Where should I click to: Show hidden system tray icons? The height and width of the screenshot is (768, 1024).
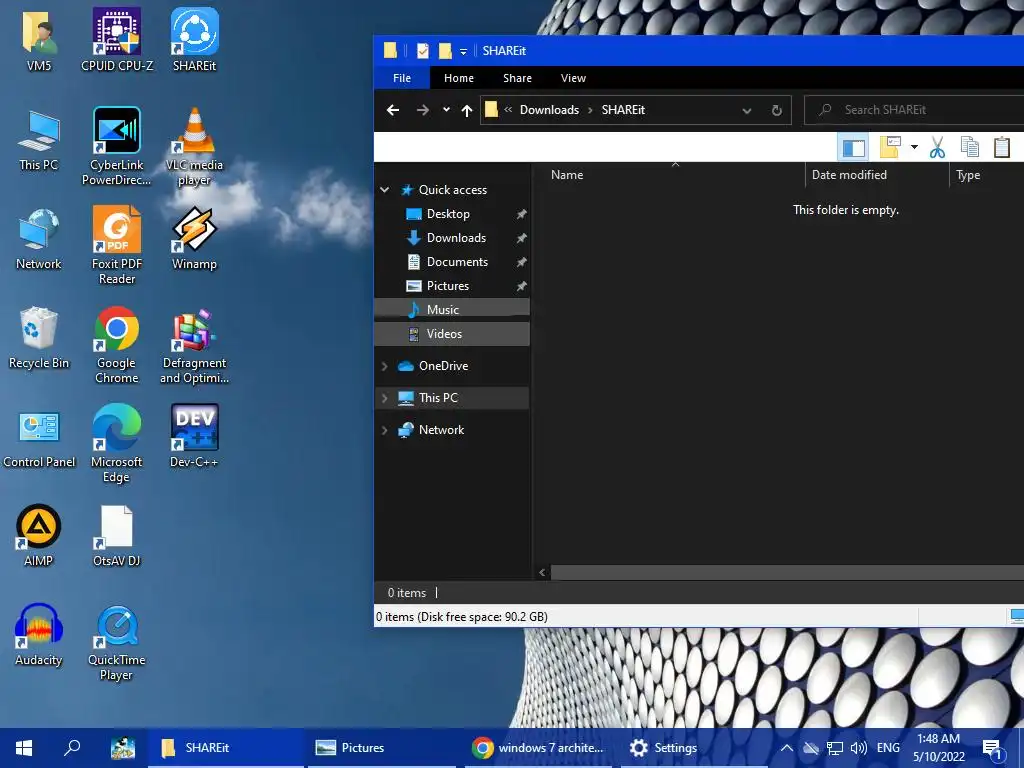pyautogui.click(x=787, y=748)
